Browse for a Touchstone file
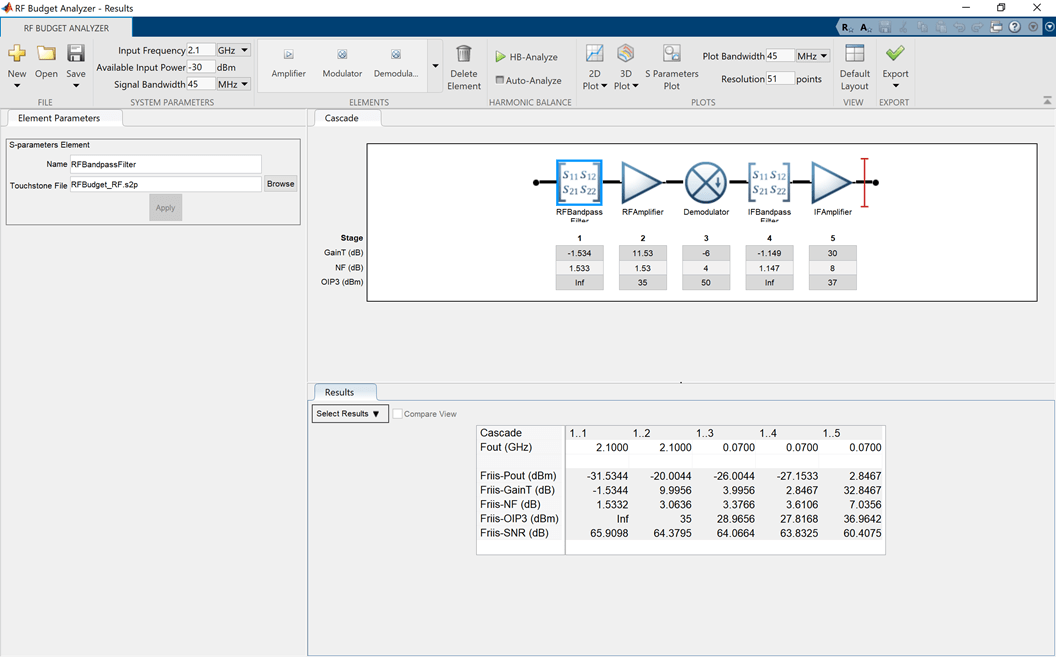 pos(280,184)
